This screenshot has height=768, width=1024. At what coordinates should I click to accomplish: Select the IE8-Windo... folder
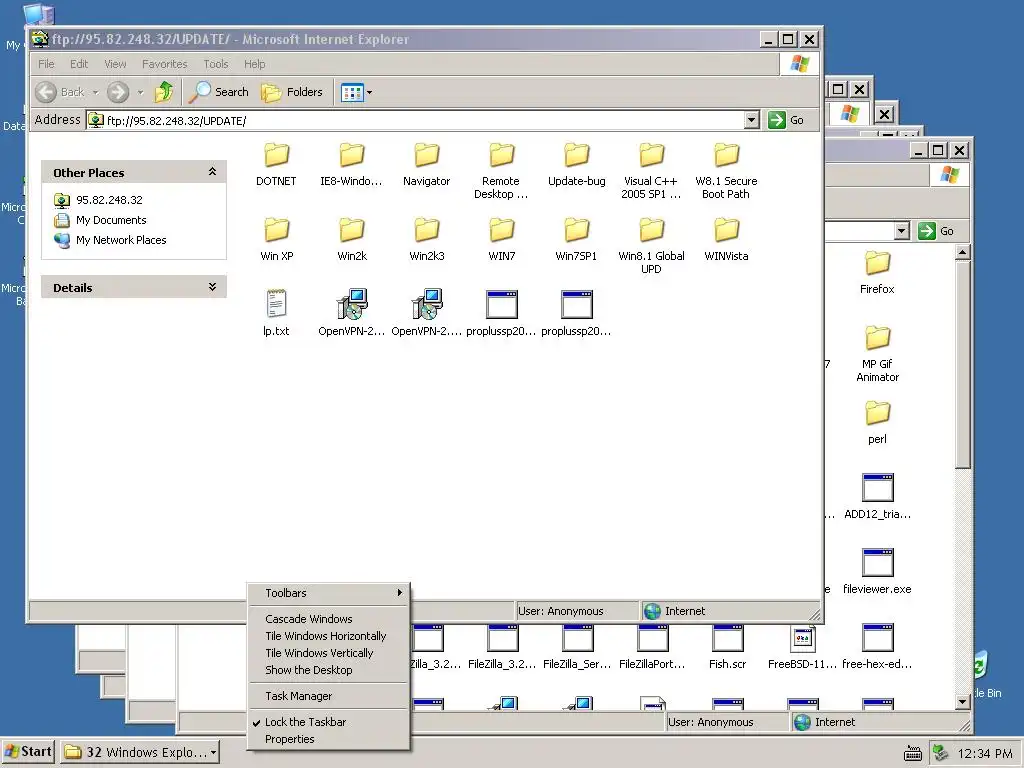(x=351, y=164)
